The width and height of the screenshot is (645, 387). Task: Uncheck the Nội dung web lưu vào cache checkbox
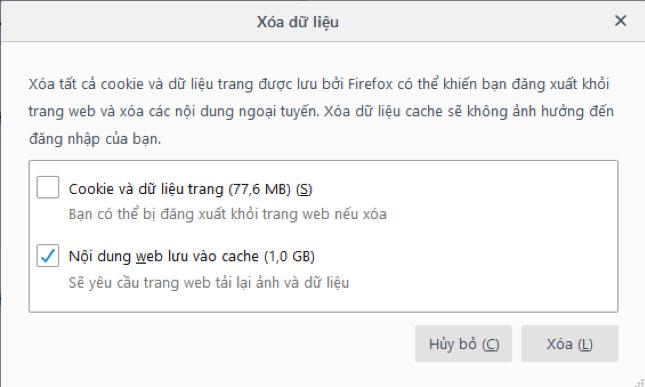pos(48,255)
